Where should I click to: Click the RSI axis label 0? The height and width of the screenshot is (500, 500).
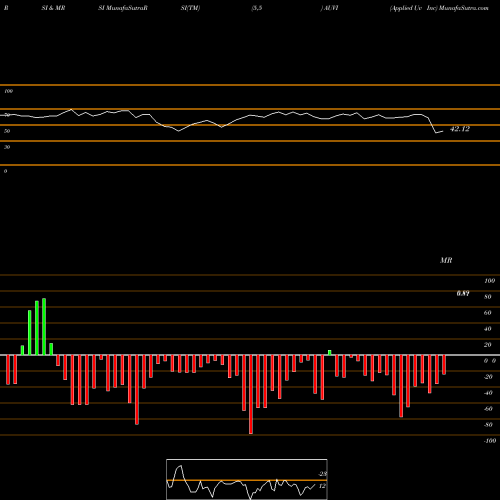[5, 171]
